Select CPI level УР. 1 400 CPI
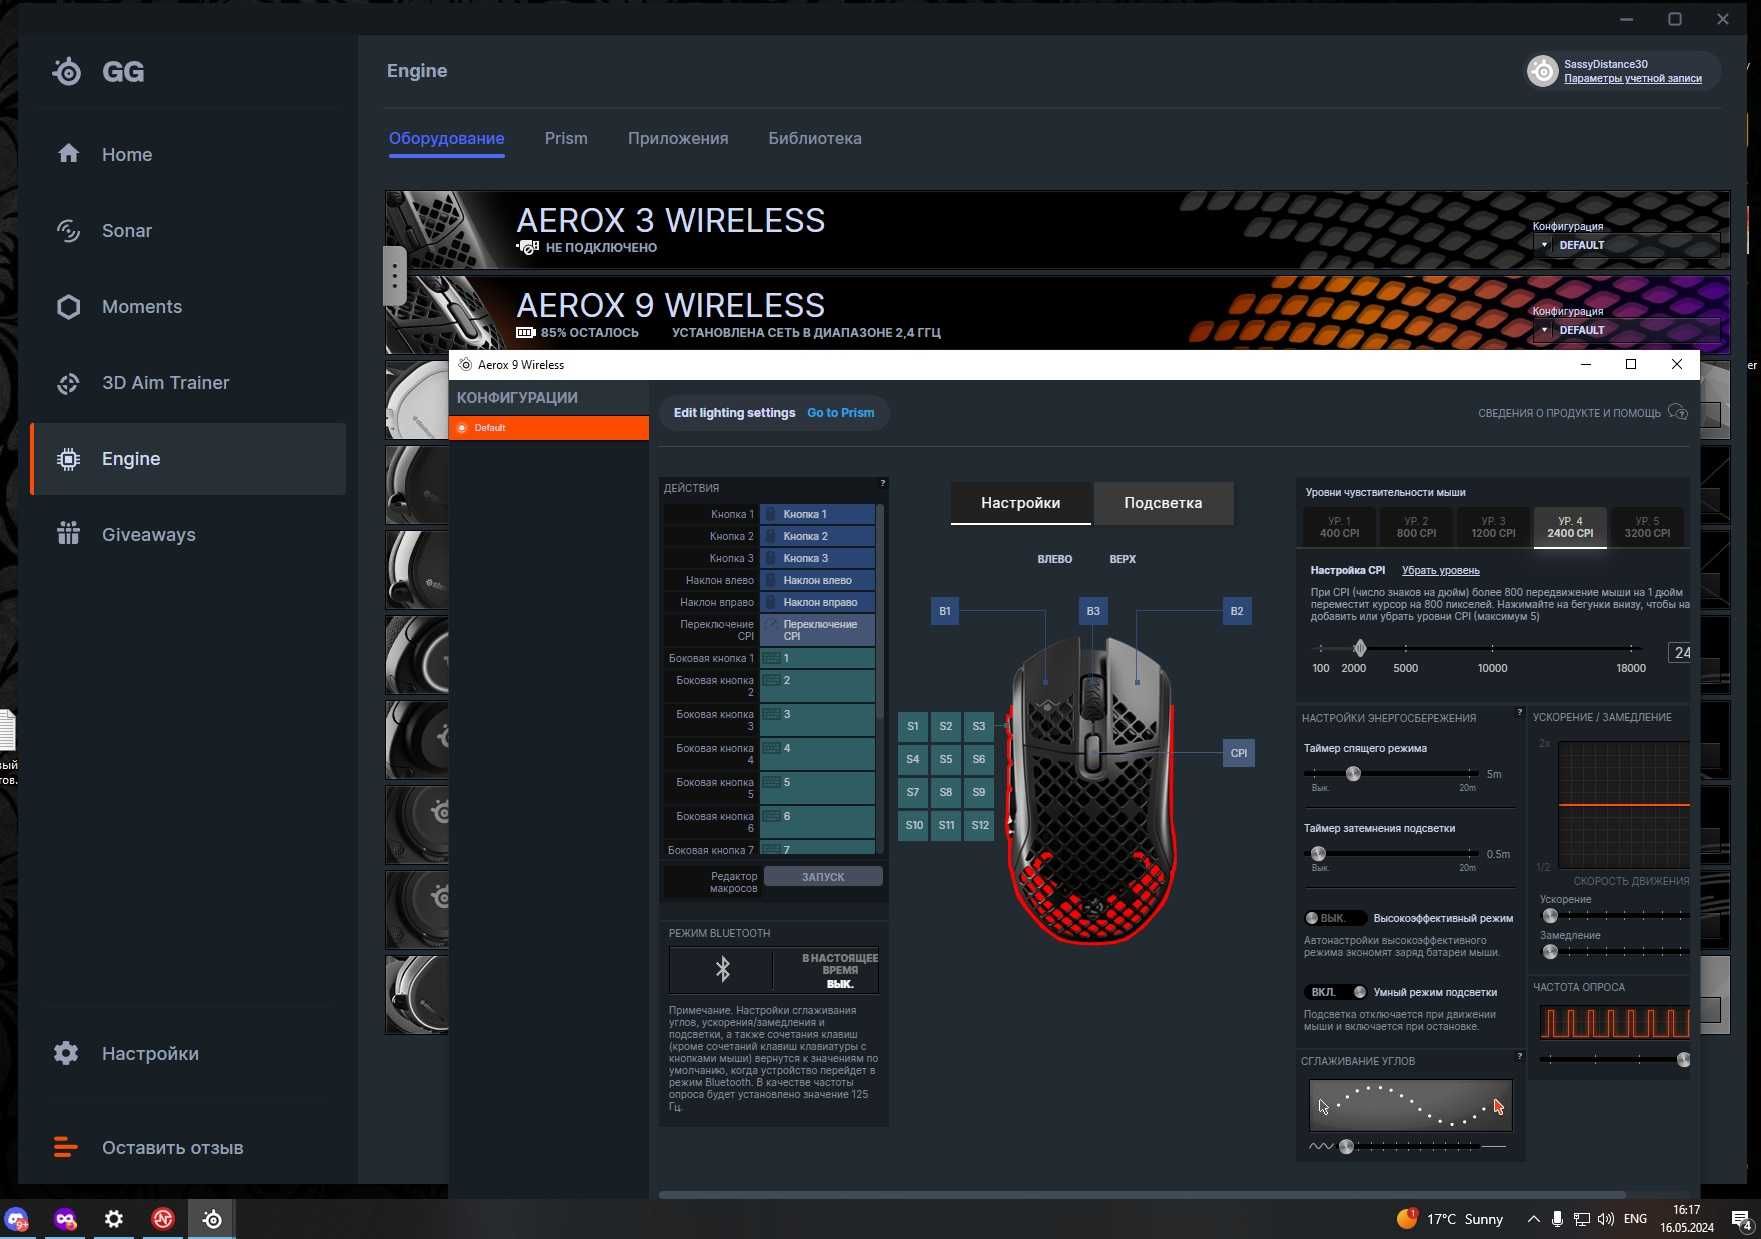 1339,527
